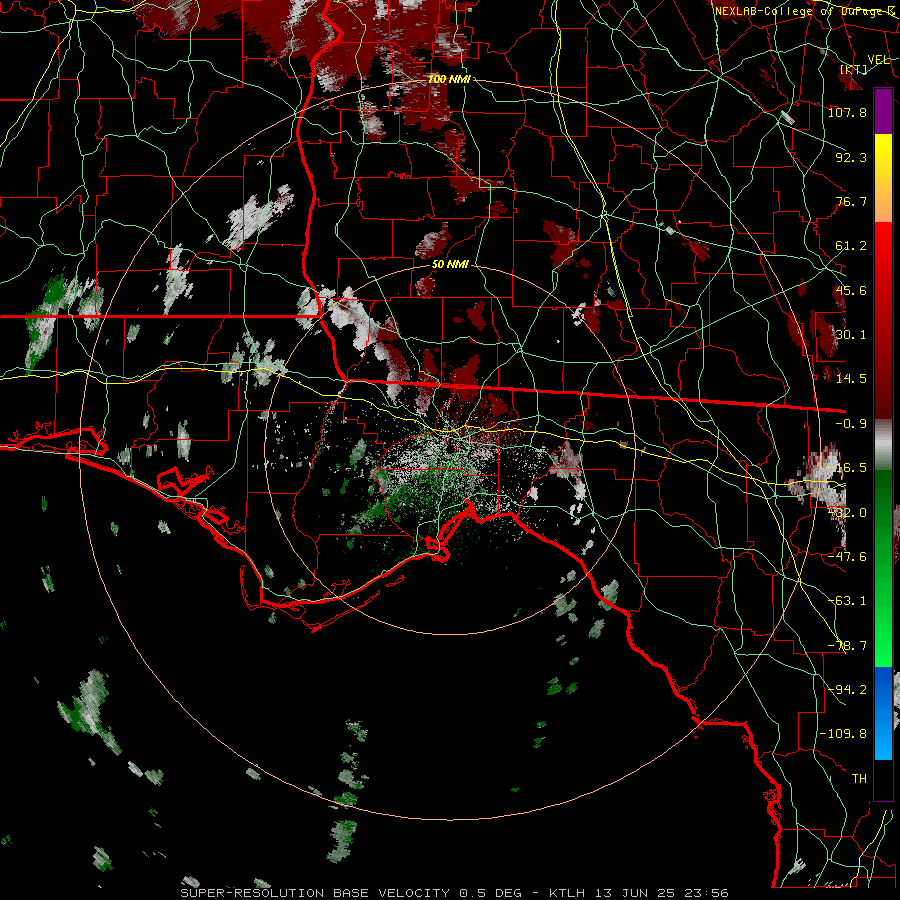Click the purple segment of the color bar
This screenshot has height=900, width=900.
pos(883,111)
